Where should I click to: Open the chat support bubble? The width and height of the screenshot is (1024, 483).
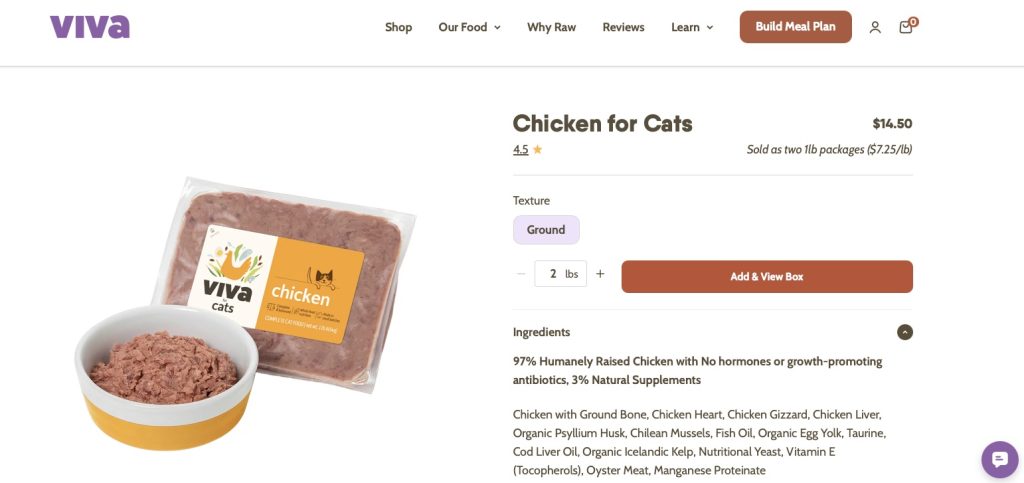click(x=998, y=459)
